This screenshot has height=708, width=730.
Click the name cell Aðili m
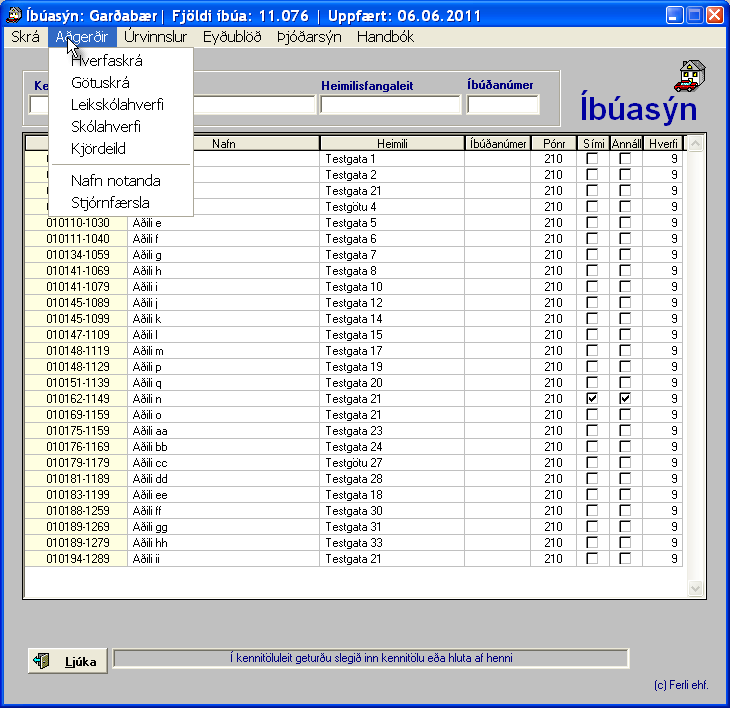(x=223, y=351)
